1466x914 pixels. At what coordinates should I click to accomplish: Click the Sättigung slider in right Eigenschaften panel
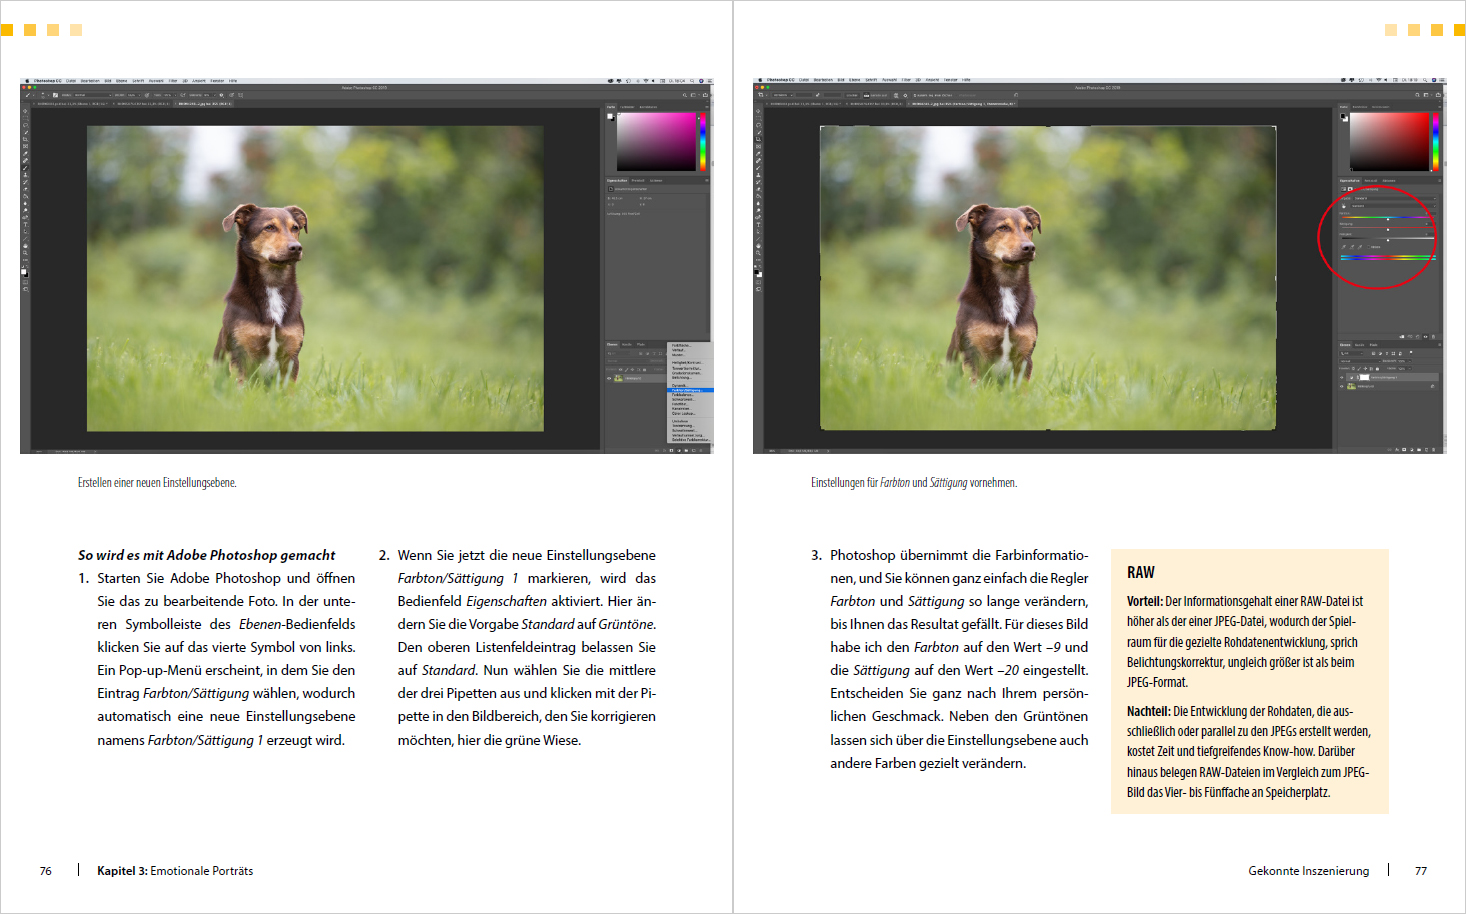tap(1388, 229)
